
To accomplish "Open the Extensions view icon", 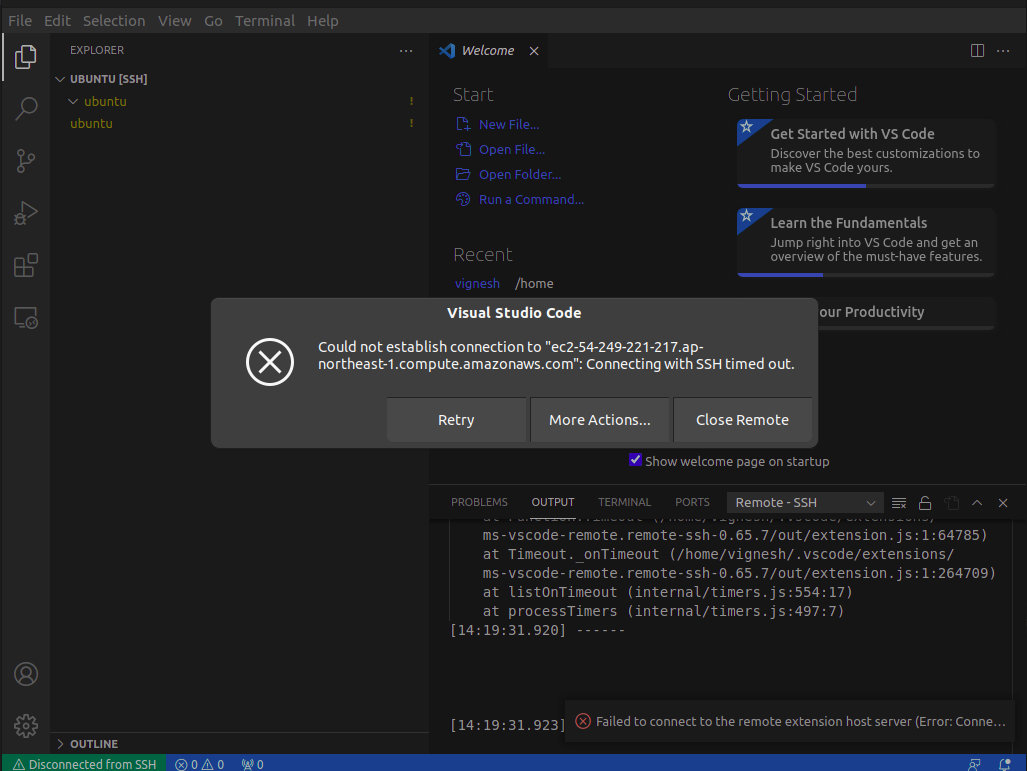I will (25, 265).
